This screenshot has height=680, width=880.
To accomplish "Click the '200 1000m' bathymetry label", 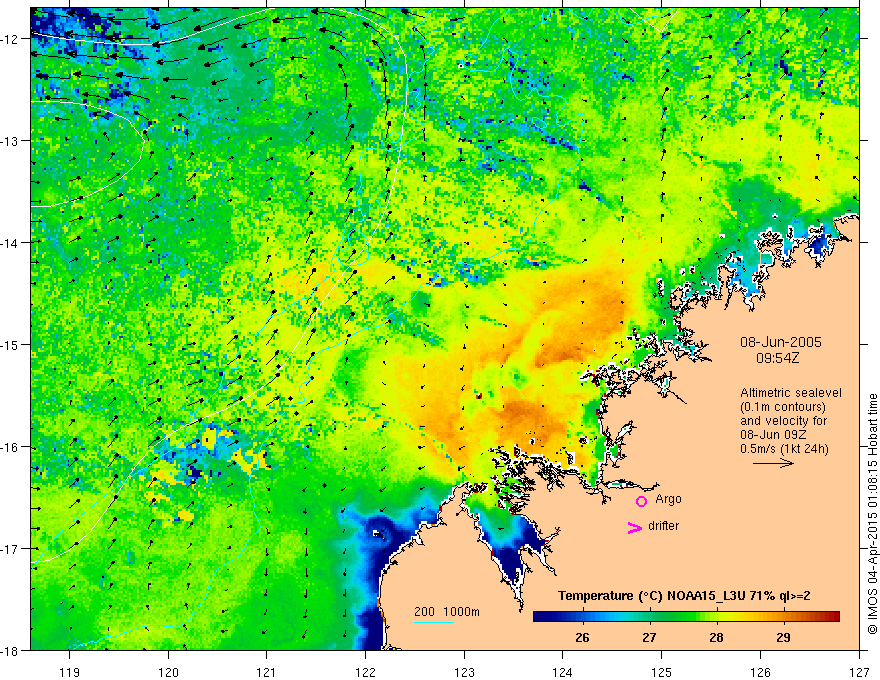I will [447, 612].
